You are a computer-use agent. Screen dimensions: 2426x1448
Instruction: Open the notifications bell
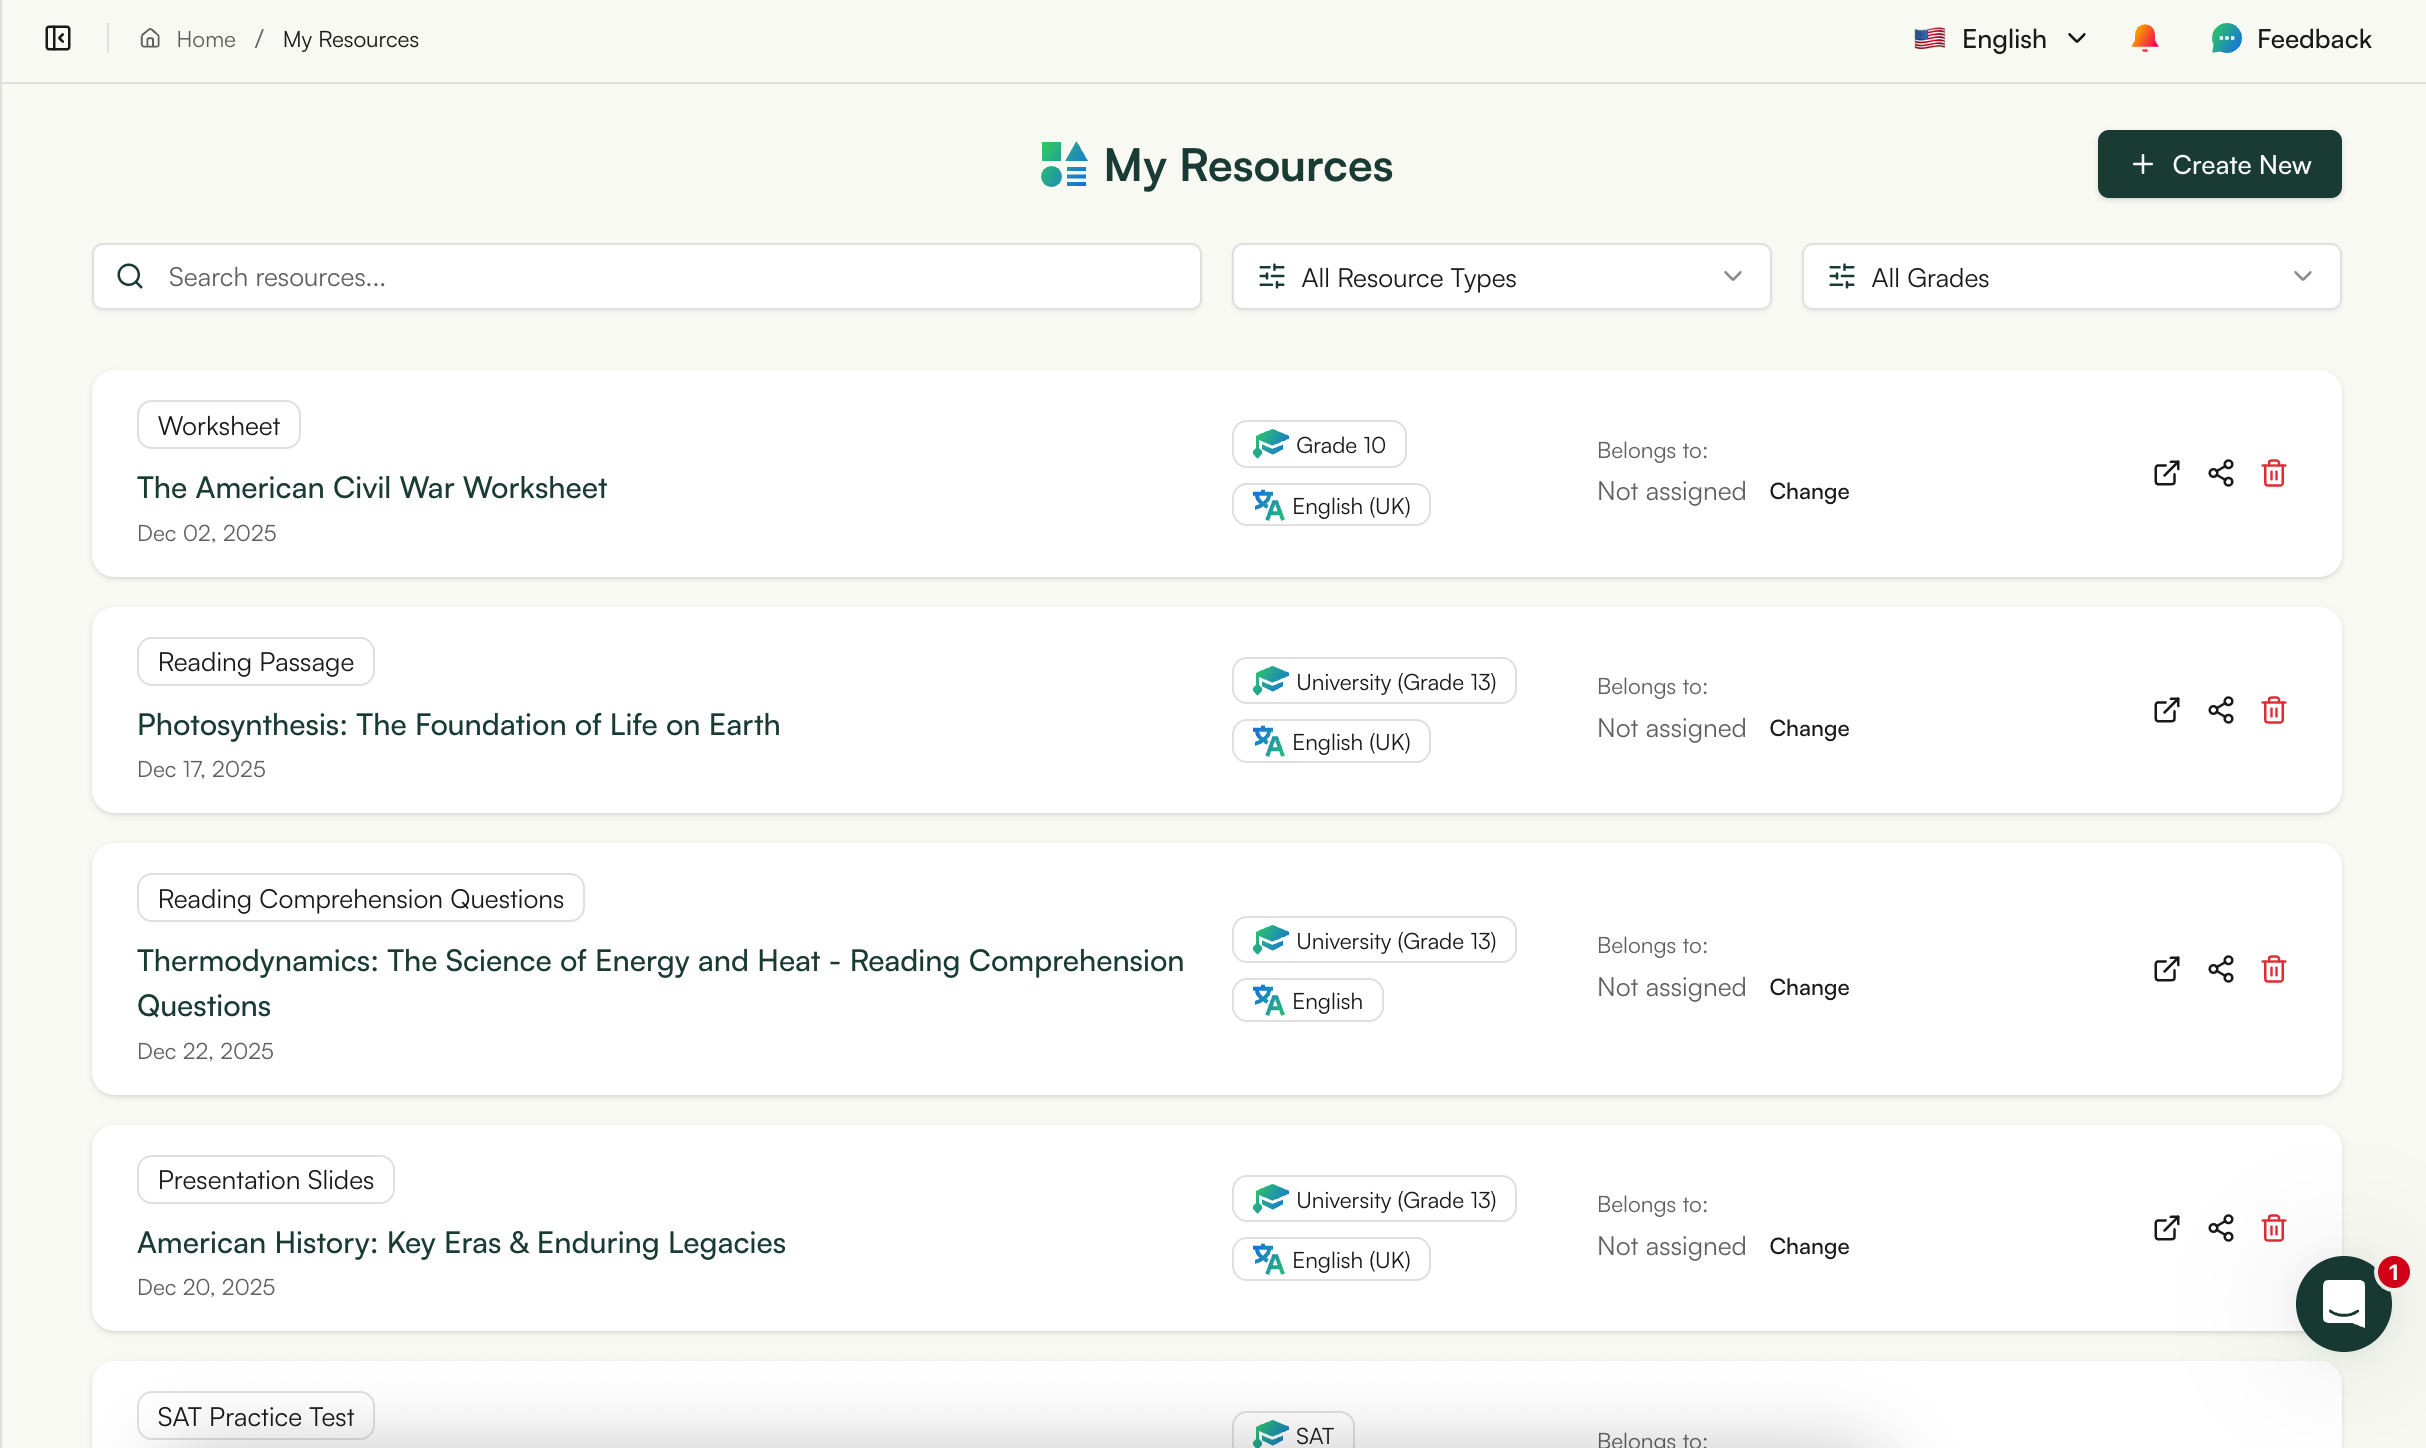click(2144, 39)
